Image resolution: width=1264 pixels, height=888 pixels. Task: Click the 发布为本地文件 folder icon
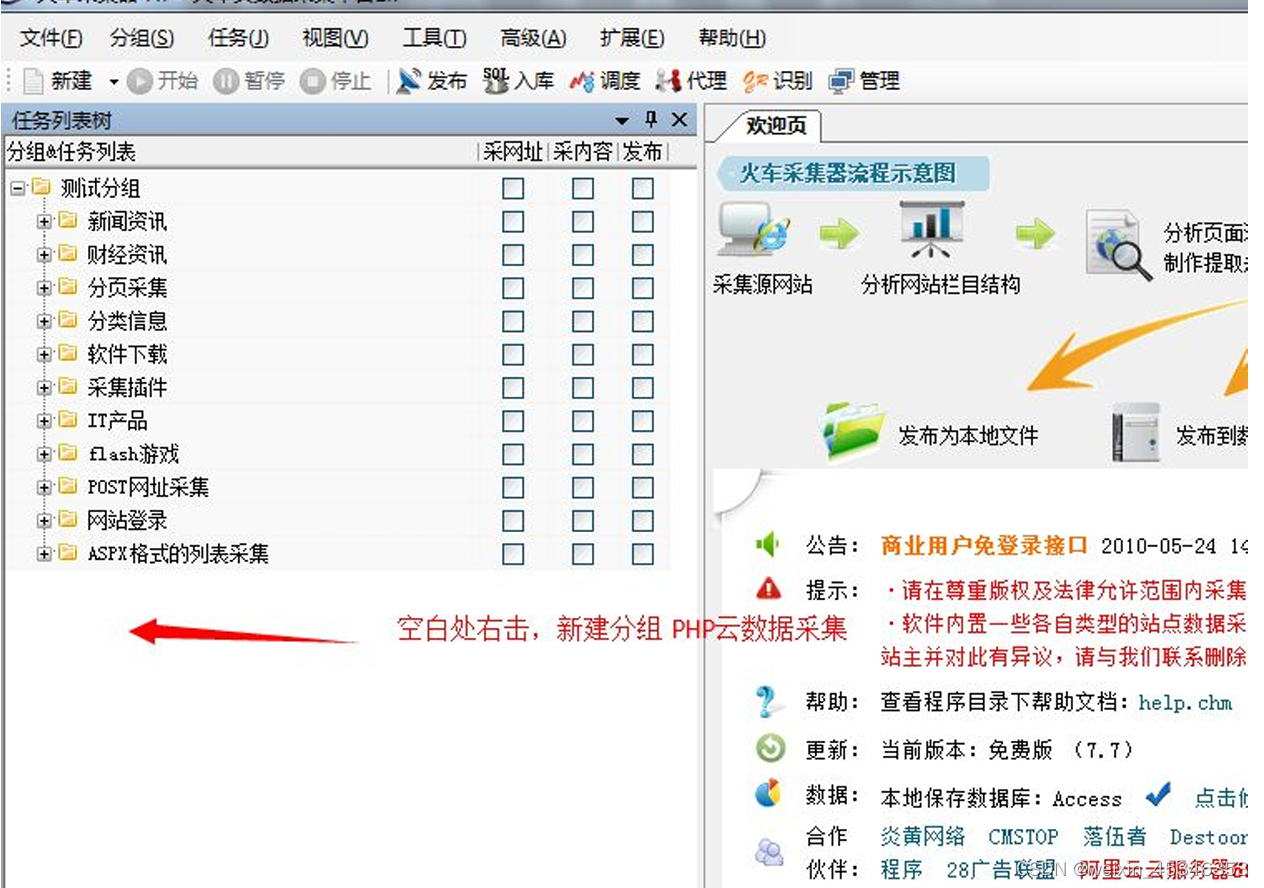click(x=850, y=431)
